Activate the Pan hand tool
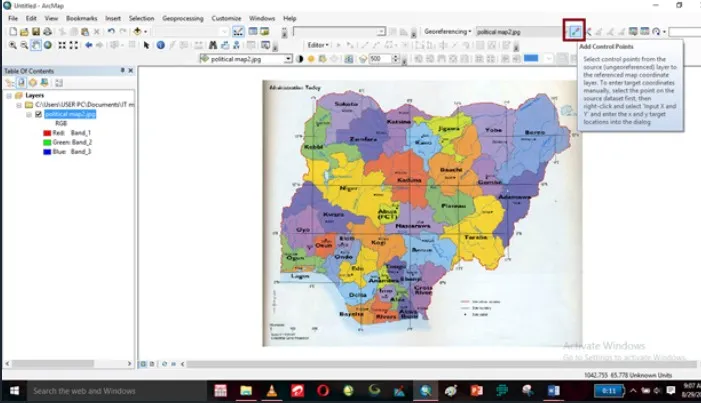This screenshot has height=403, width=701. point(36,45)
